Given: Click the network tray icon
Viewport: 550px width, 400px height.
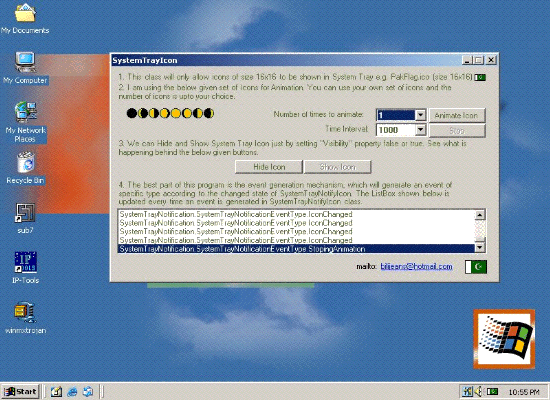Looking at the screenshot, I should 468,391.
